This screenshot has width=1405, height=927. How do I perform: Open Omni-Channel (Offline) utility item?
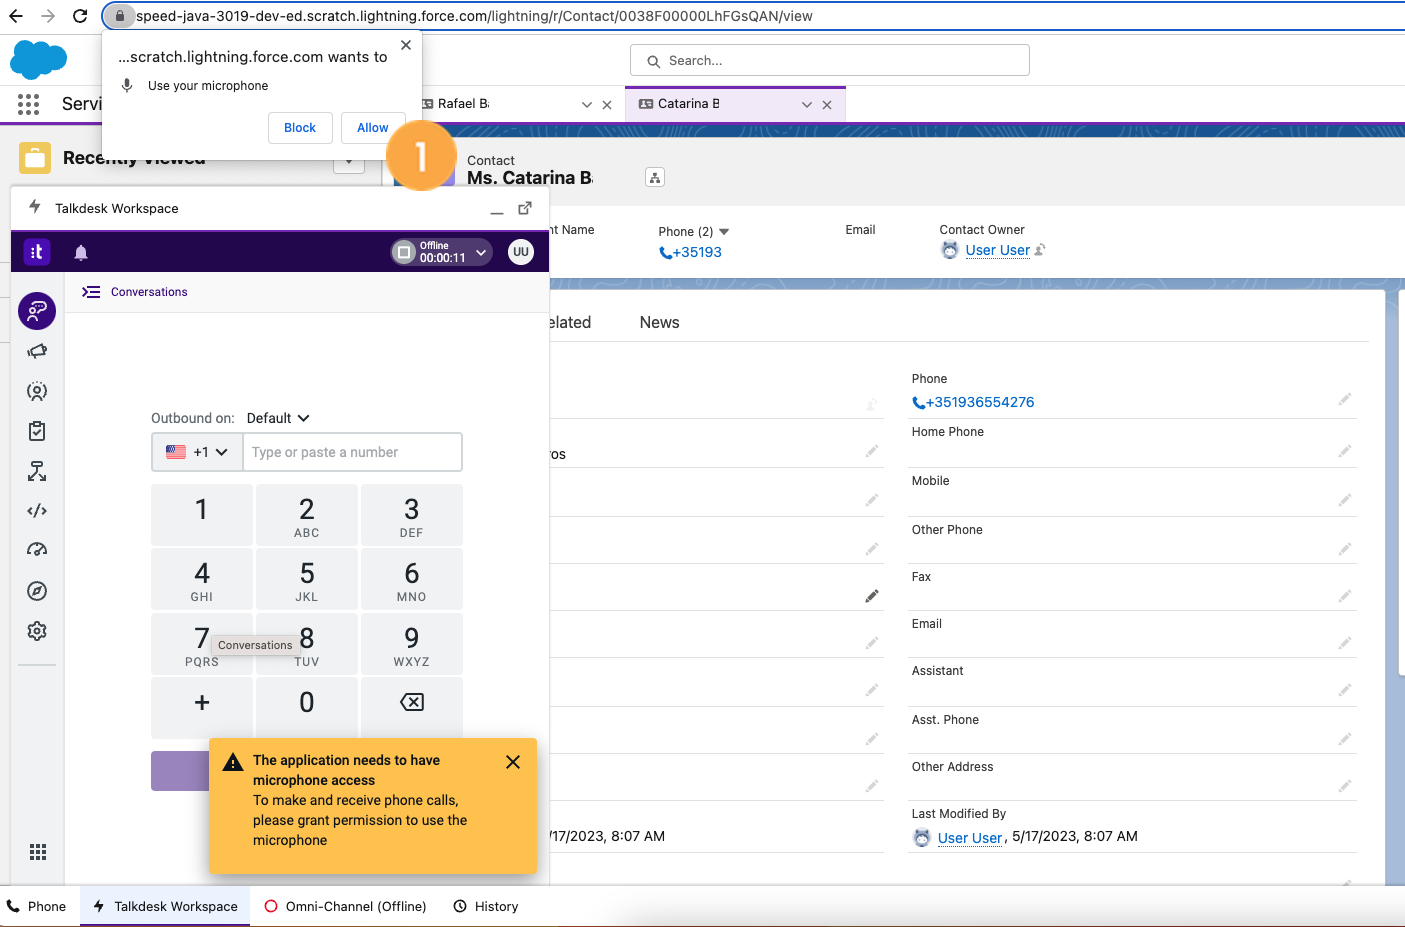pyautogui.click(x=345, y=906)
